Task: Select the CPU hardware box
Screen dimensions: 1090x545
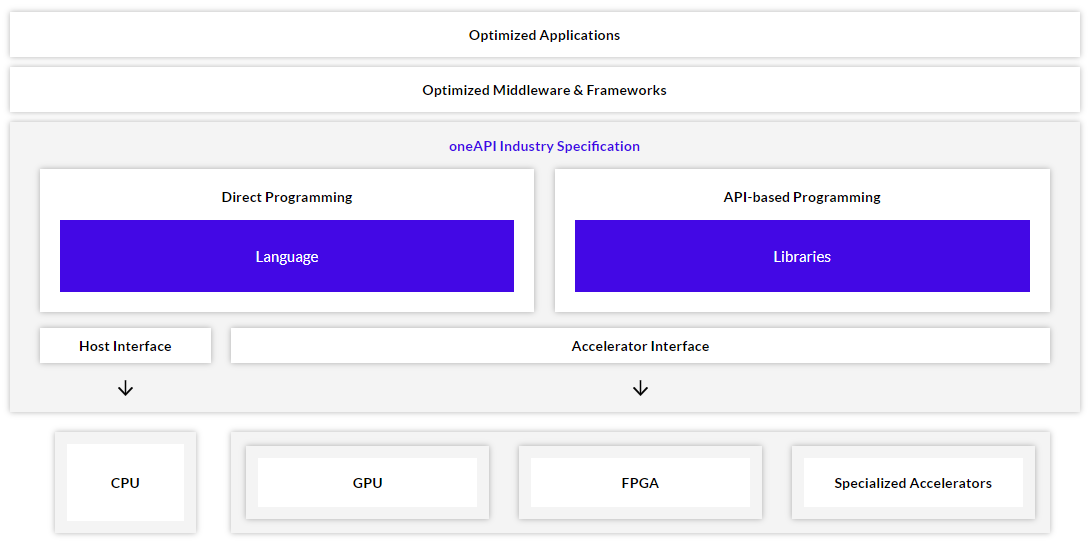Action: tap(125, 483)
